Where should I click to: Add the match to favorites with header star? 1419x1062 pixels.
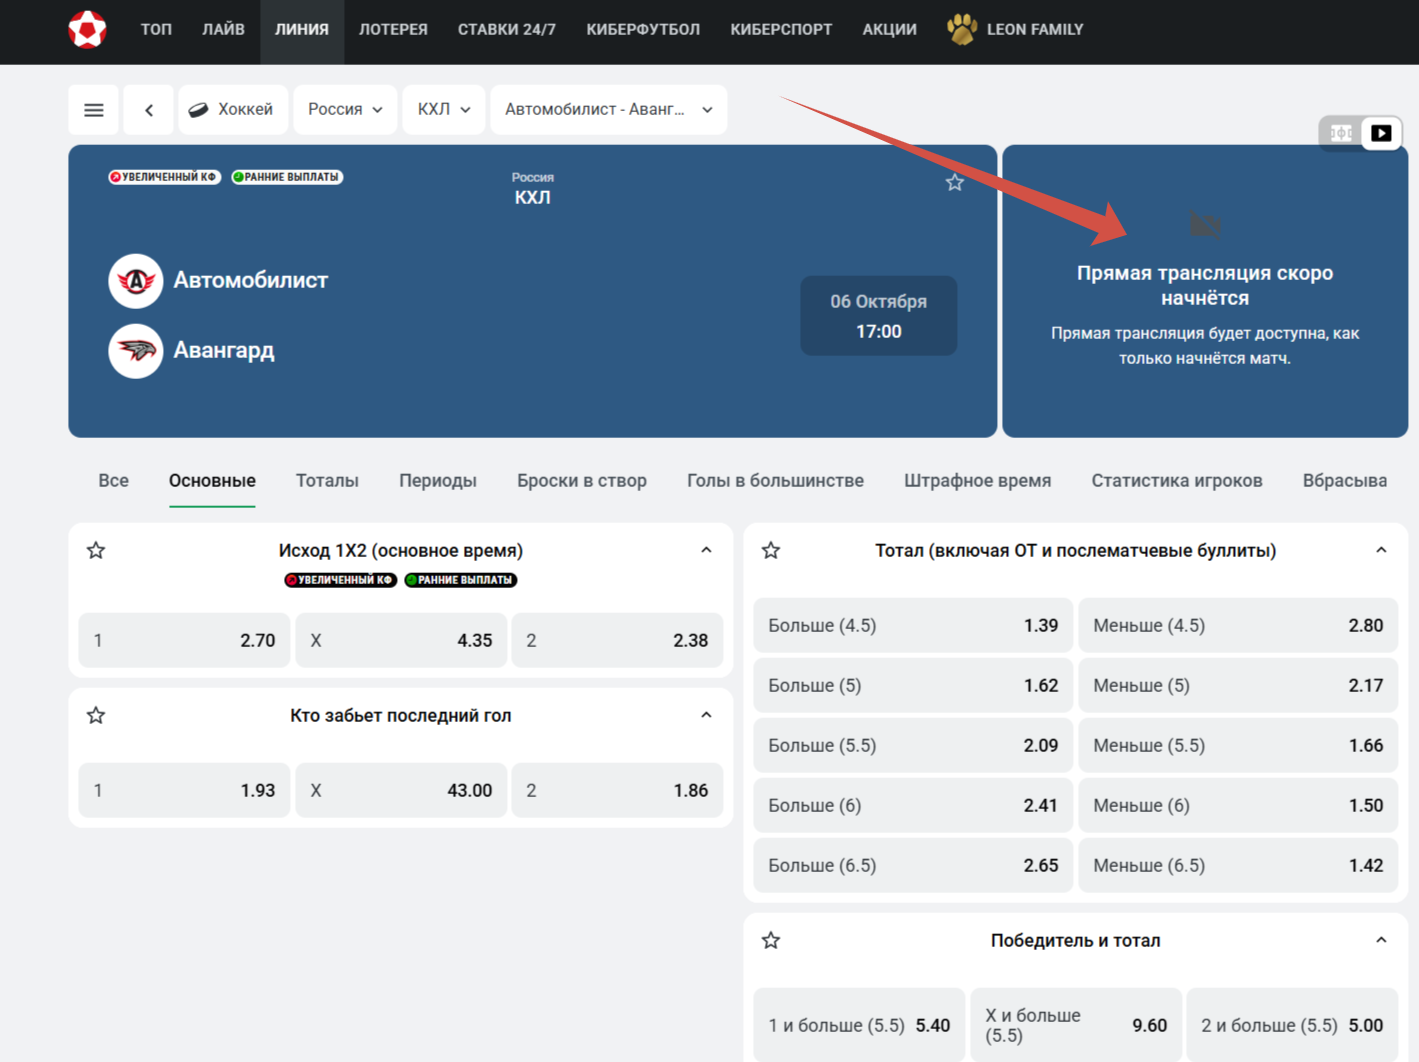(x=955, y=182)
